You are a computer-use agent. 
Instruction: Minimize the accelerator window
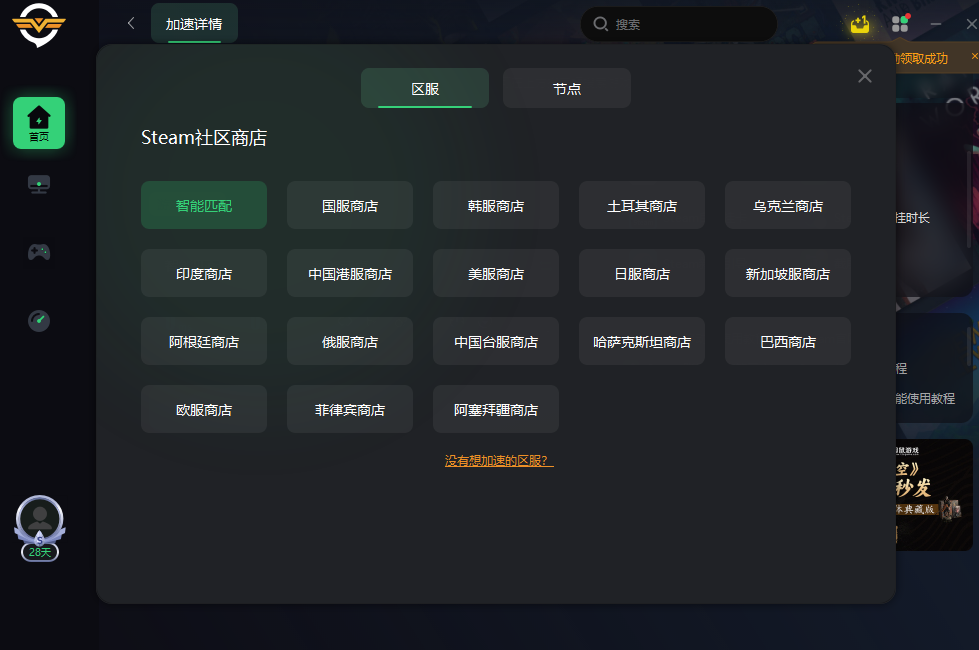point(935,24)
